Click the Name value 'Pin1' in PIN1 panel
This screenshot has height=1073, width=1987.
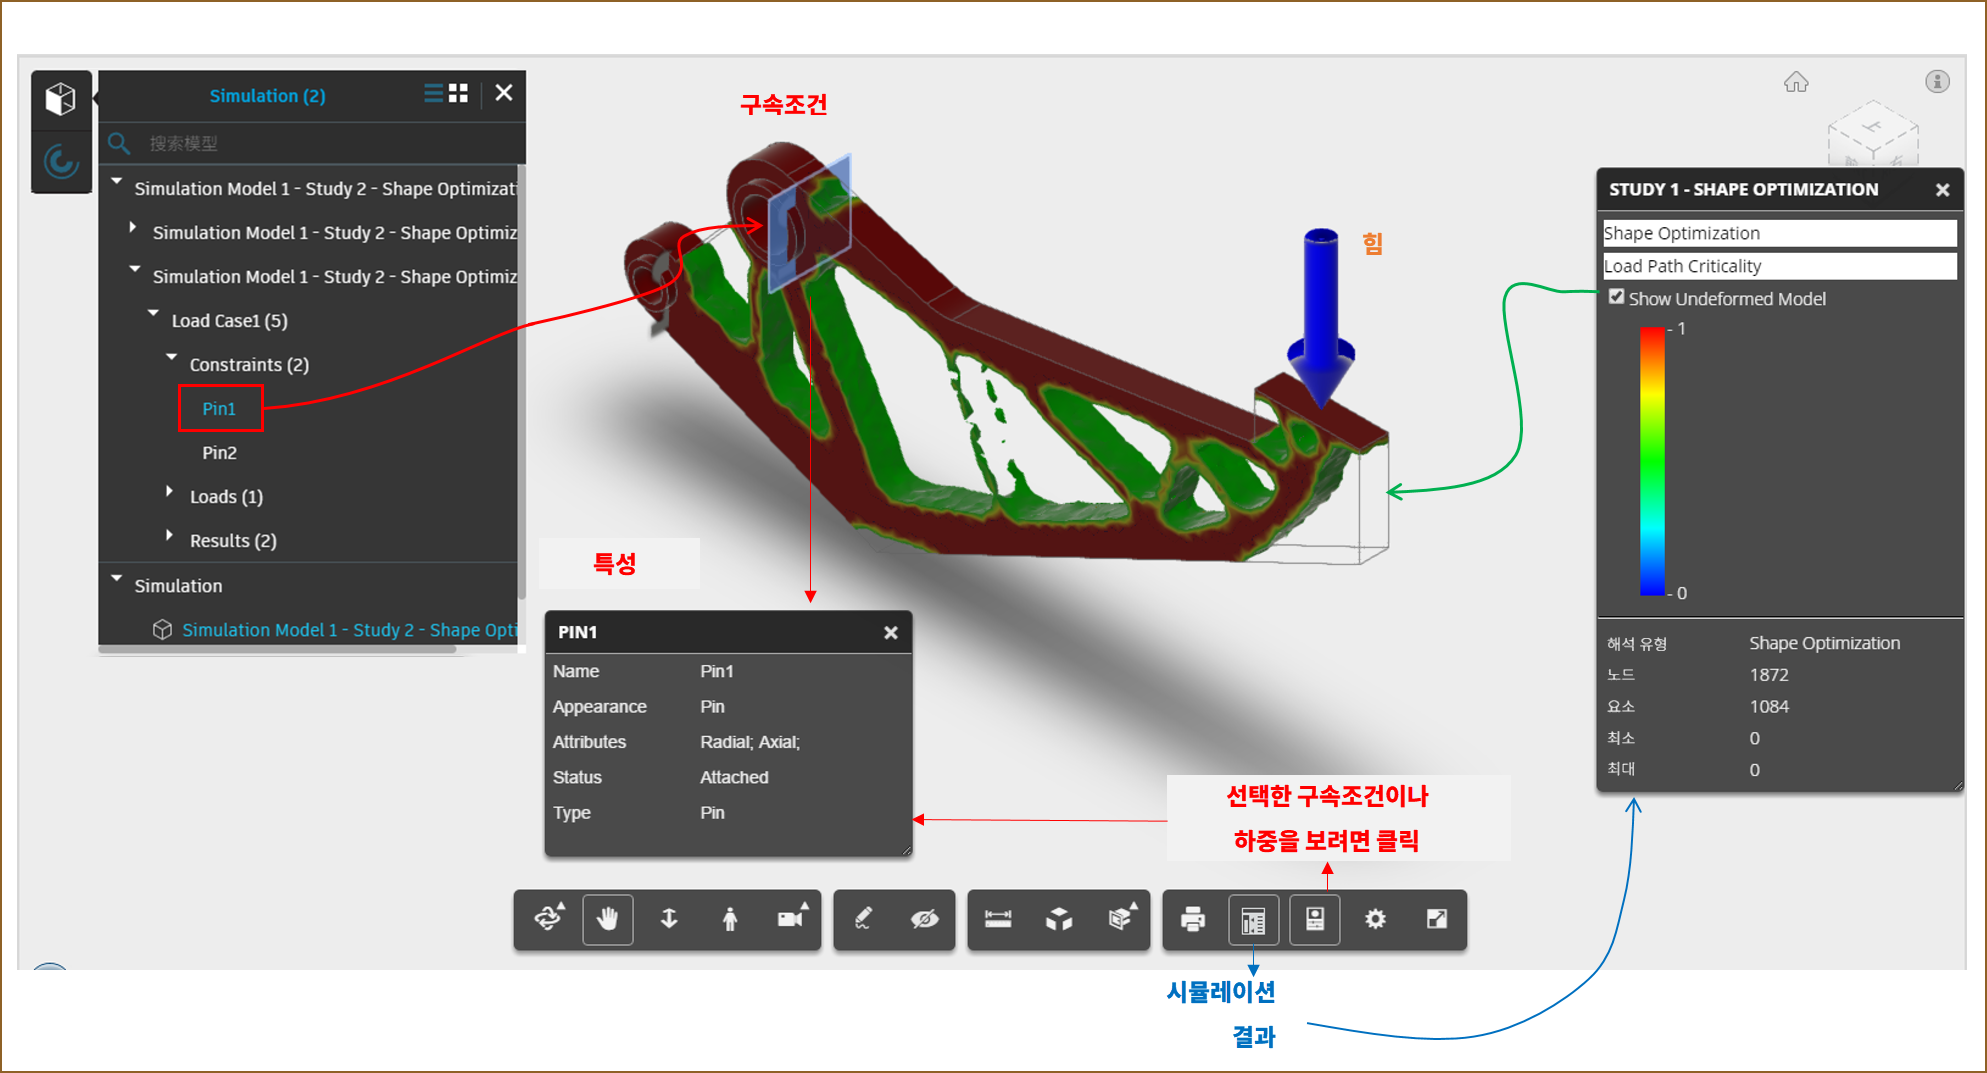[x=716, y=671]
